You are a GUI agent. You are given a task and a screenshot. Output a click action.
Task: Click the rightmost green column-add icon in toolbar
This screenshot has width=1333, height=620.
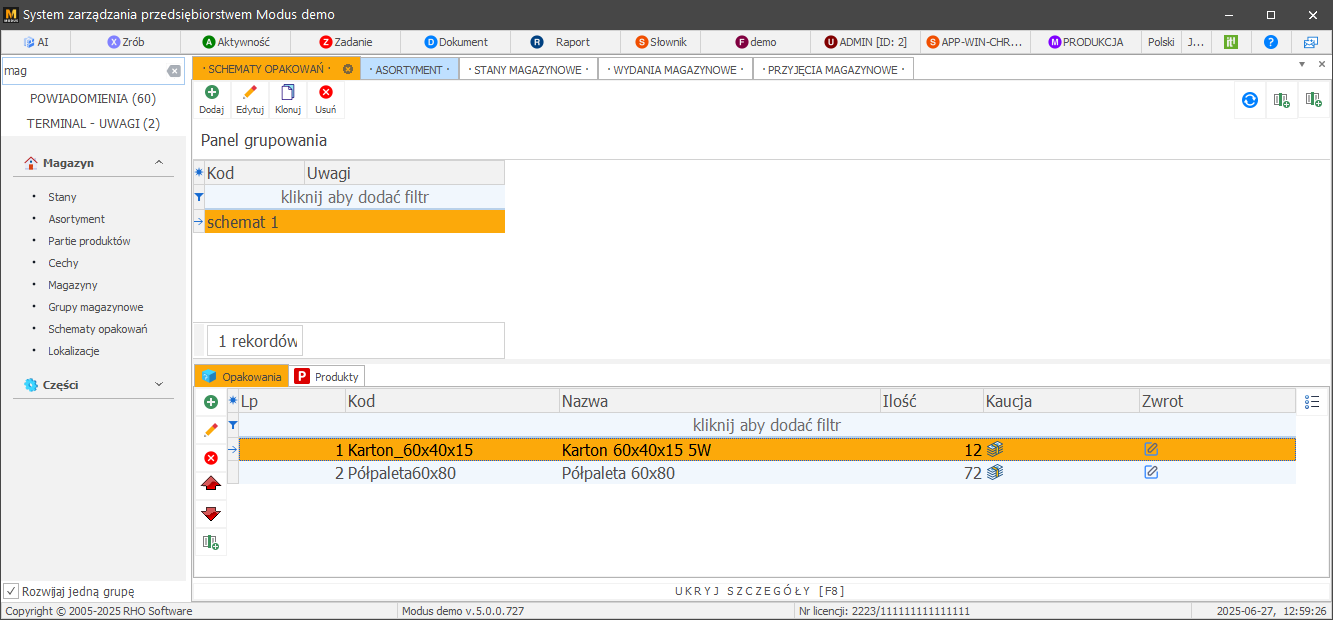pos(1313,100)
